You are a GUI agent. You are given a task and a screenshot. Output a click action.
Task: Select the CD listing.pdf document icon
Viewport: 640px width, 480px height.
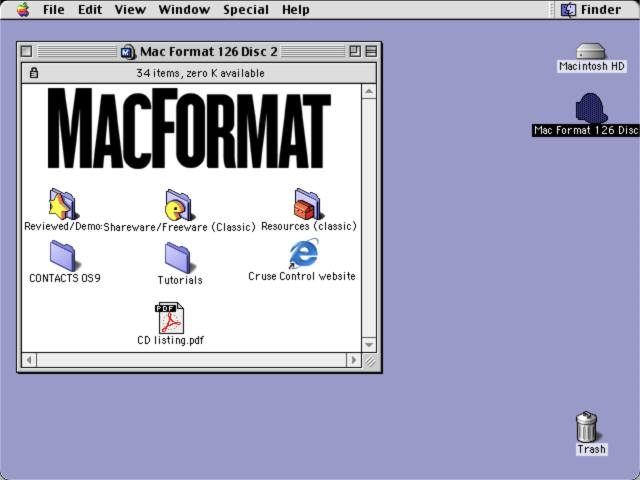170,318
